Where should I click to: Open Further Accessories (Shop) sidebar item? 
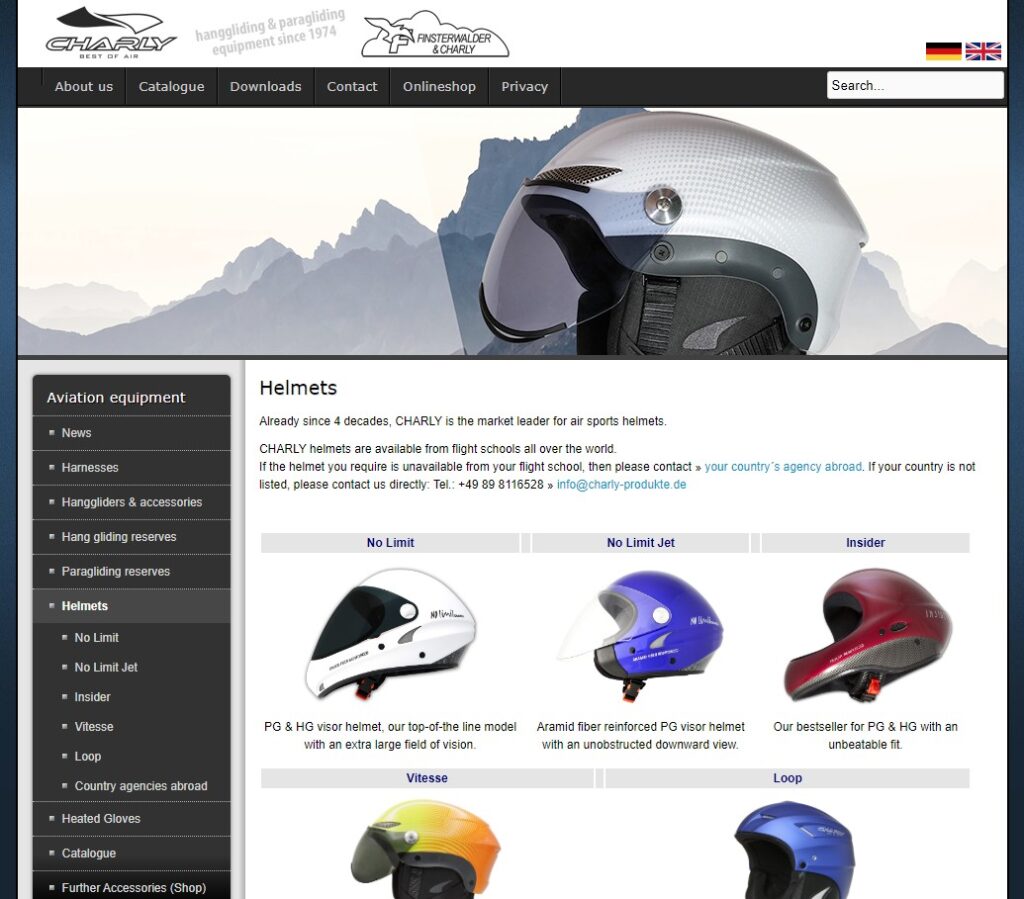click(131, 888)
